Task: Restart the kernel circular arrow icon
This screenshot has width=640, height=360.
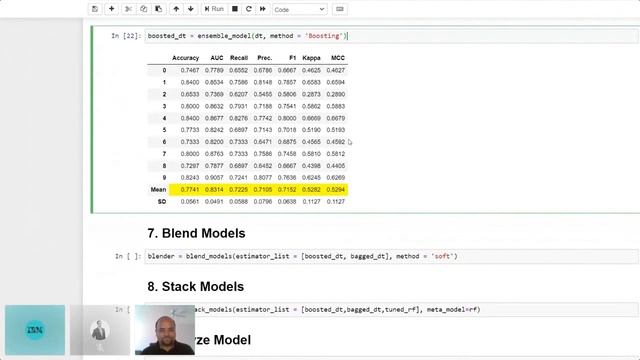Action: [x=249, y=9]
